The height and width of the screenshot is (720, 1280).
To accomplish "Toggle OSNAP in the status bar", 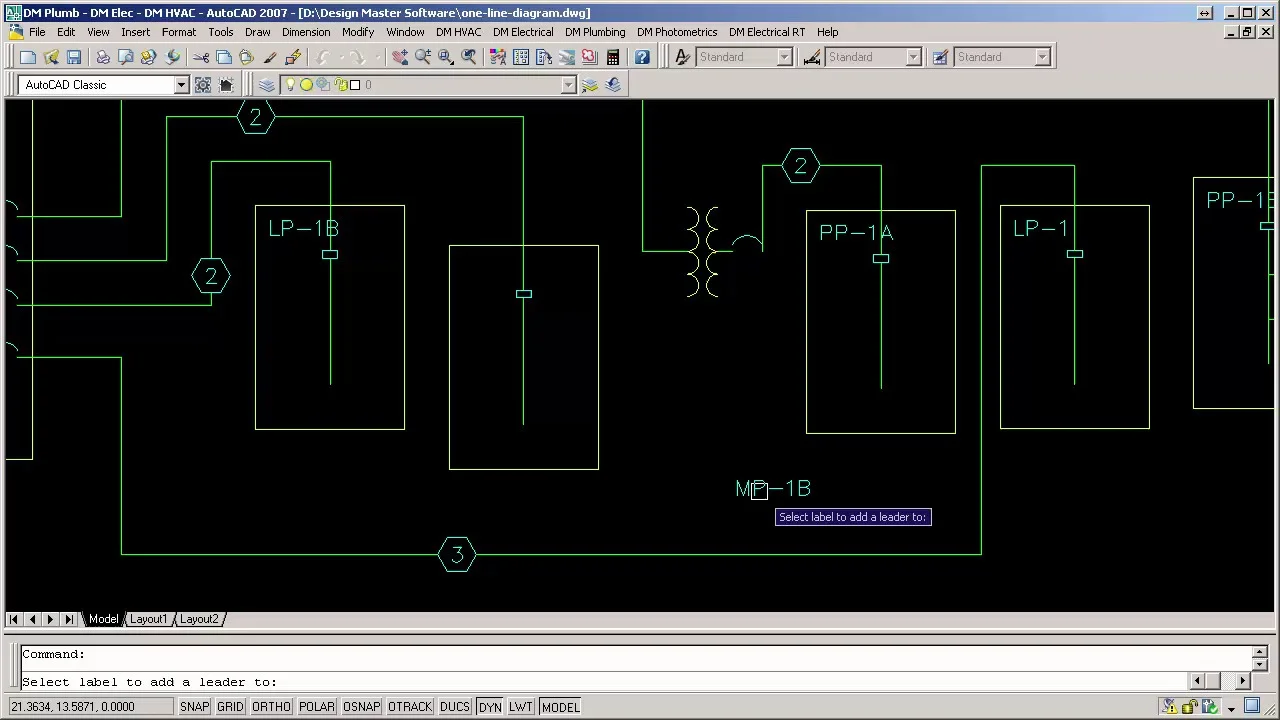I will [x=361, y=707].
